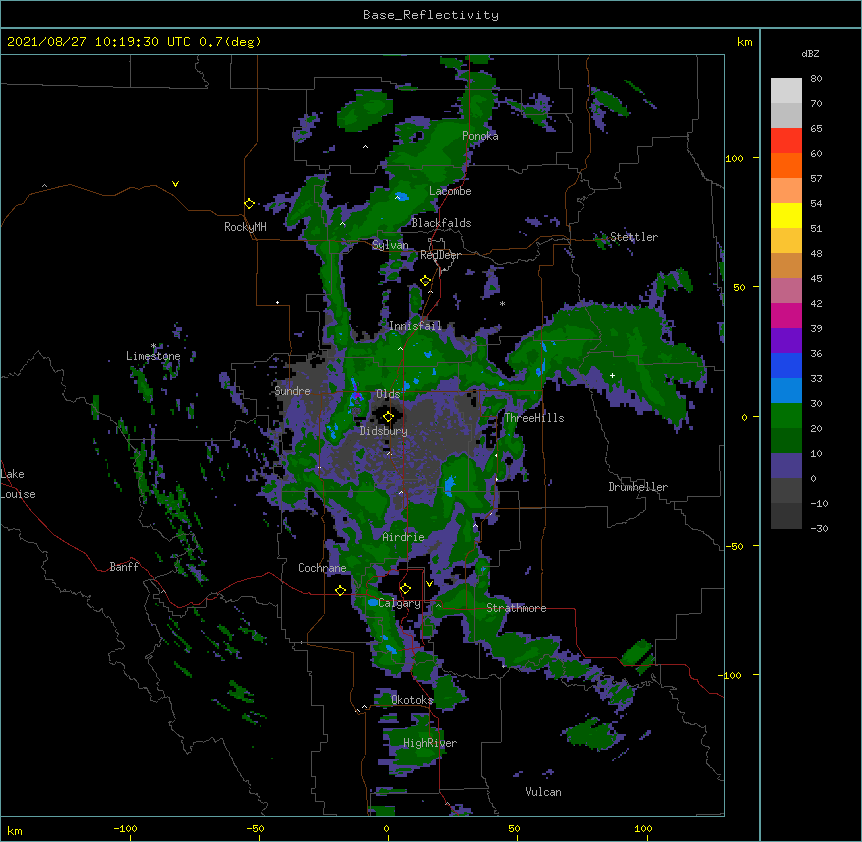Select the magenta 39-42 dBZ legend swatch
Screen dimensions: 862x842
(x=786, y=315)
